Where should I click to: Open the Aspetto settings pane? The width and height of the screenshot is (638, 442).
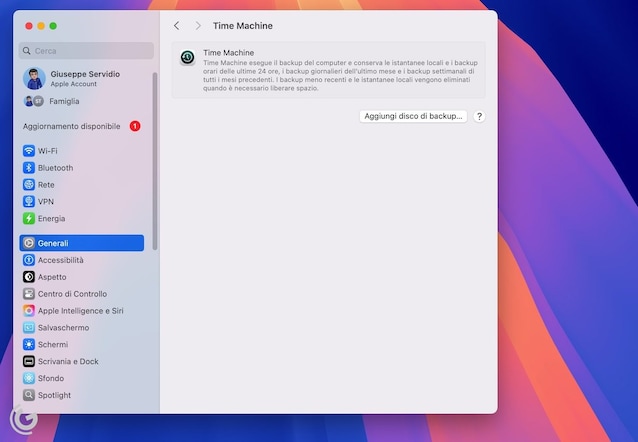[52, 277]
